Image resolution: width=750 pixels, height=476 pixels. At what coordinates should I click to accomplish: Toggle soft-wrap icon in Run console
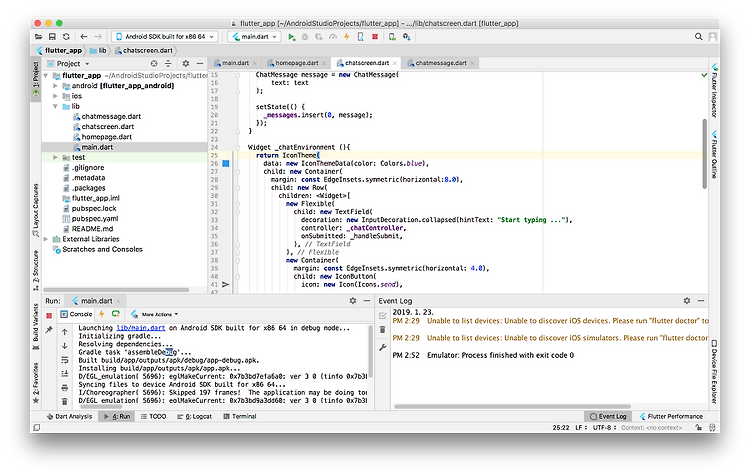tap(65, 360)
